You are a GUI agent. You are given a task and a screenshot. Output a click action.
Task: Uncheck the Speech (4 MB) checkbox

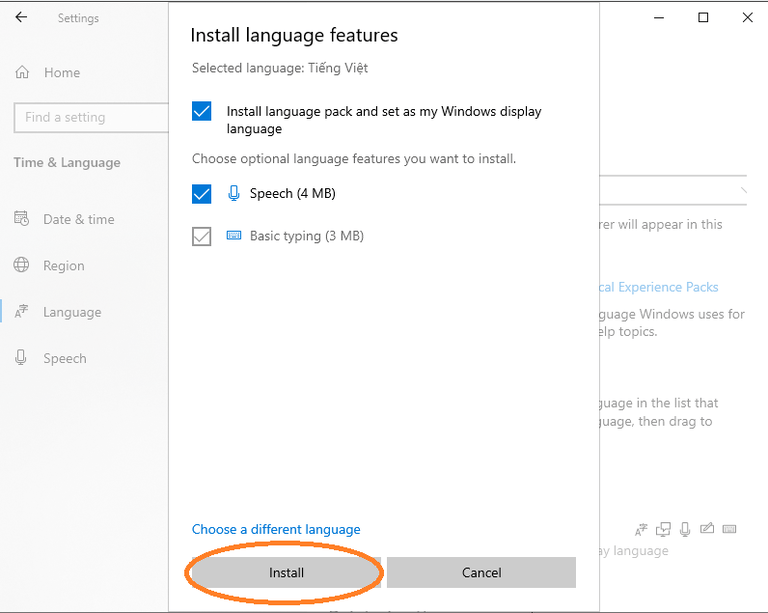201,194
